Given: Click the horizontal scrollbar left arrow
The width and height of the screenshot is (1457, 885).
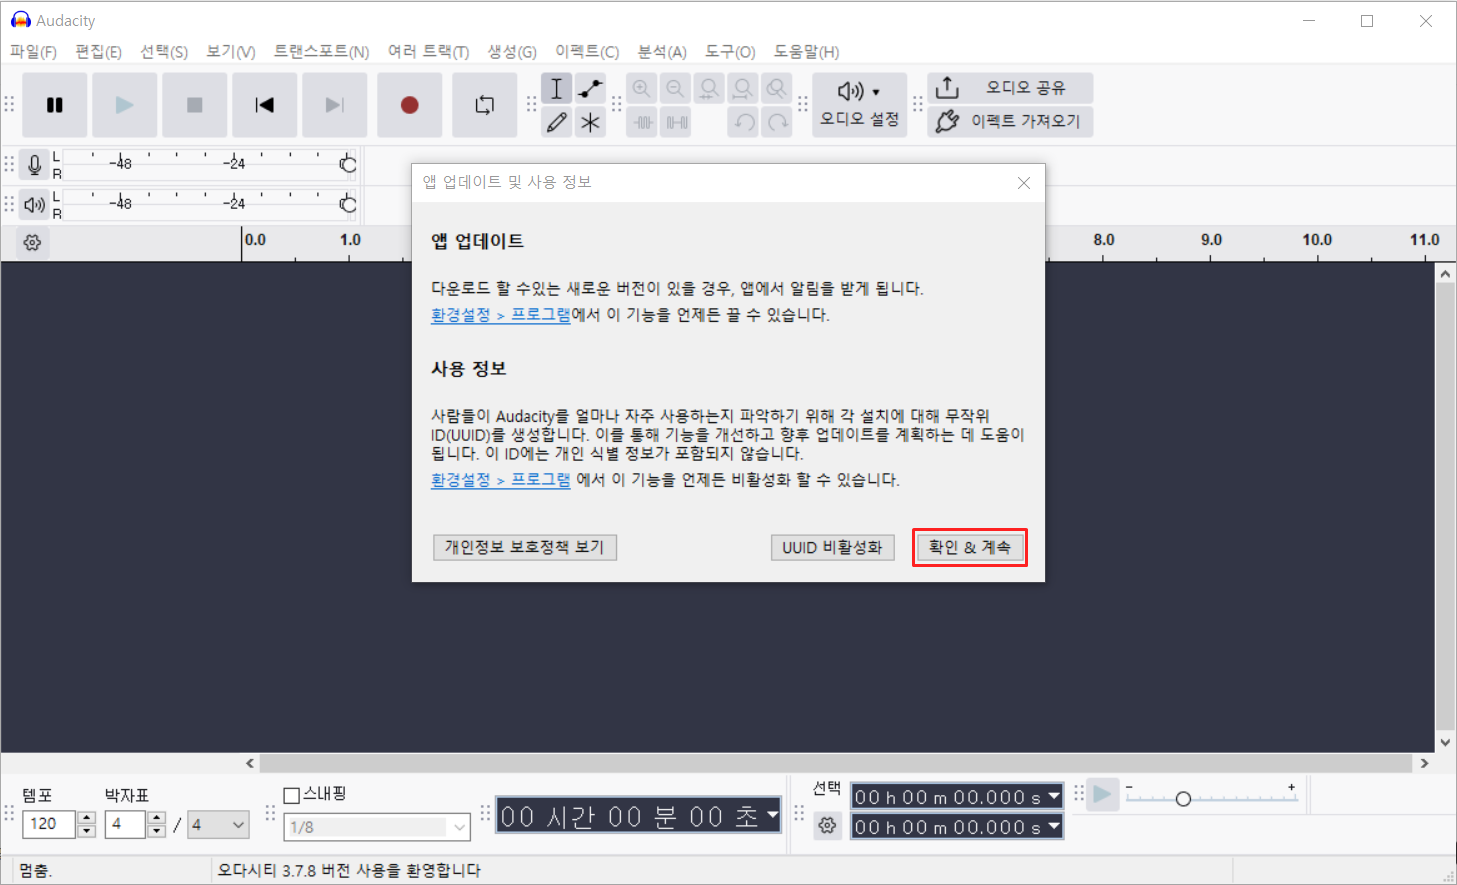Looking at the screenshot, I should click(x=250, y=763).
